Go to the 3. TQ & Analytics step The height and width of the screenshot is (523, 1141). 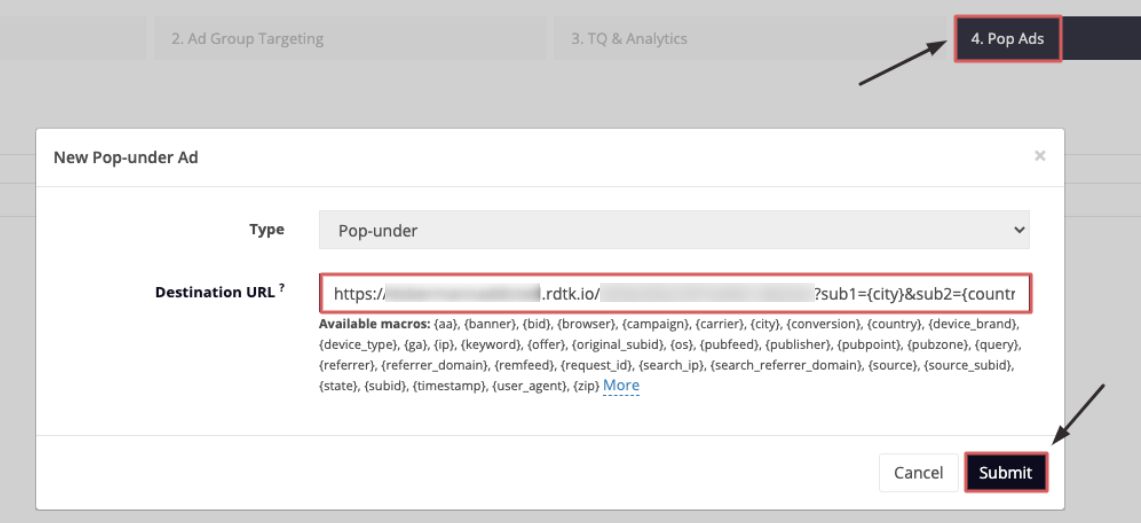pos(629,39)
